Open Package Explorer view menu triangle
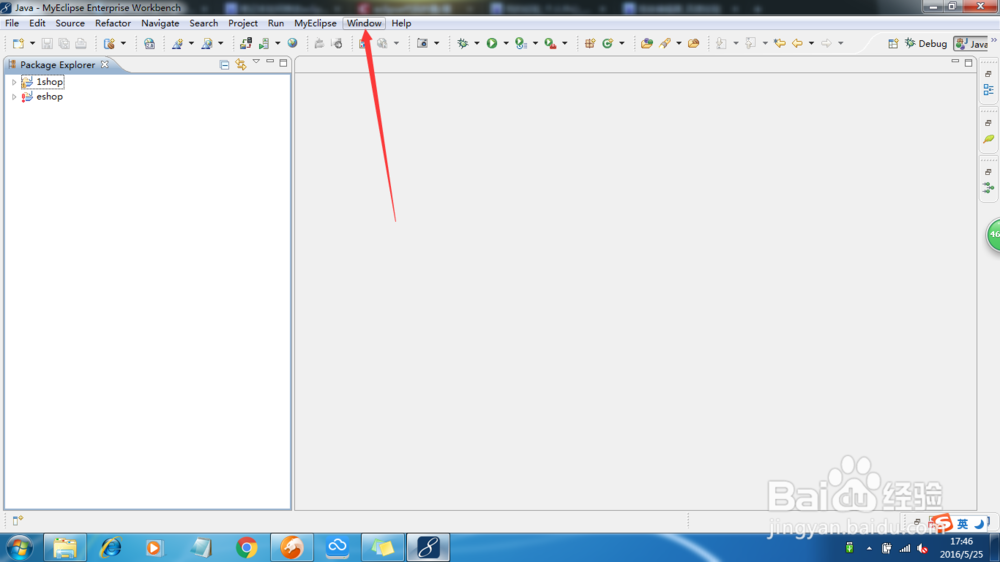1000x562 pixels. pos(256,62)
